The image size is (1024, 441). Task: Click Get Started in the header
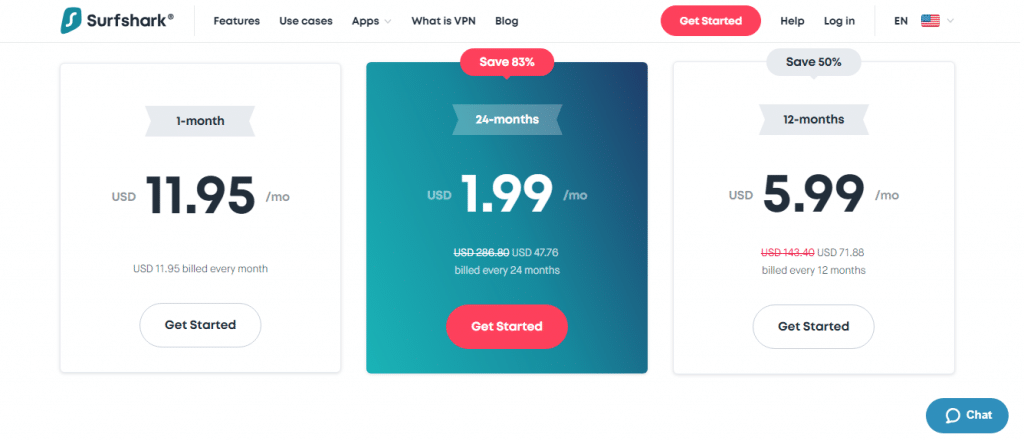711,21
